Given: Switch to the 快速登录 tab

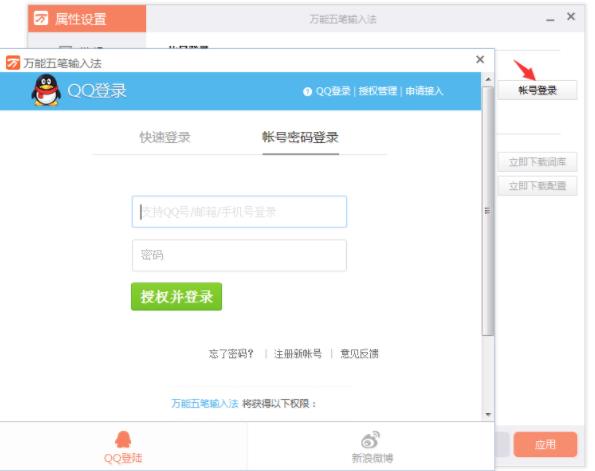Looking at the screenshot, I should click(x=165, y=137).
